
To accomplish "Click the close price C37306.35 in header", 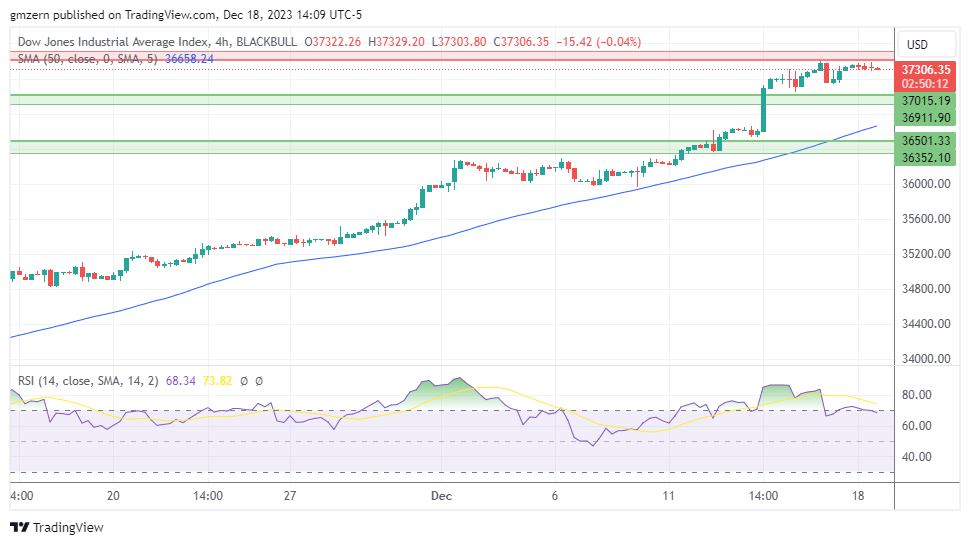I will (521, 42).
